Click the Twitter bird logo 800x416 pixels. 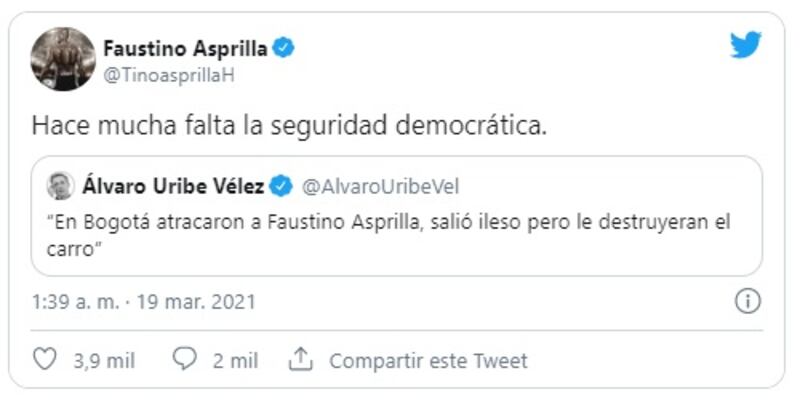745,45
